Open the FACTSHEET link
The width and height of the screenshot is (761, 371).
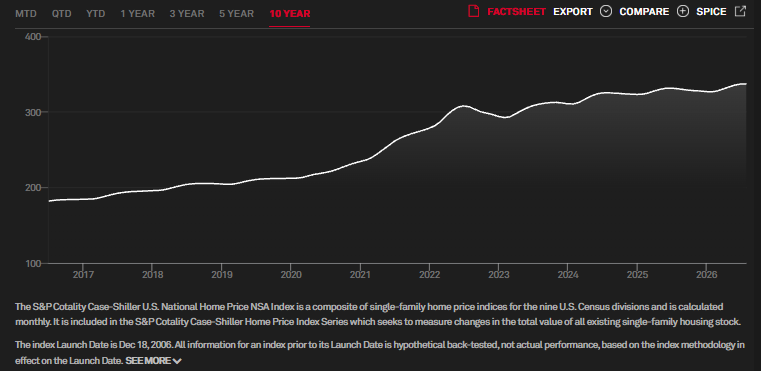[x=516, y=12]
